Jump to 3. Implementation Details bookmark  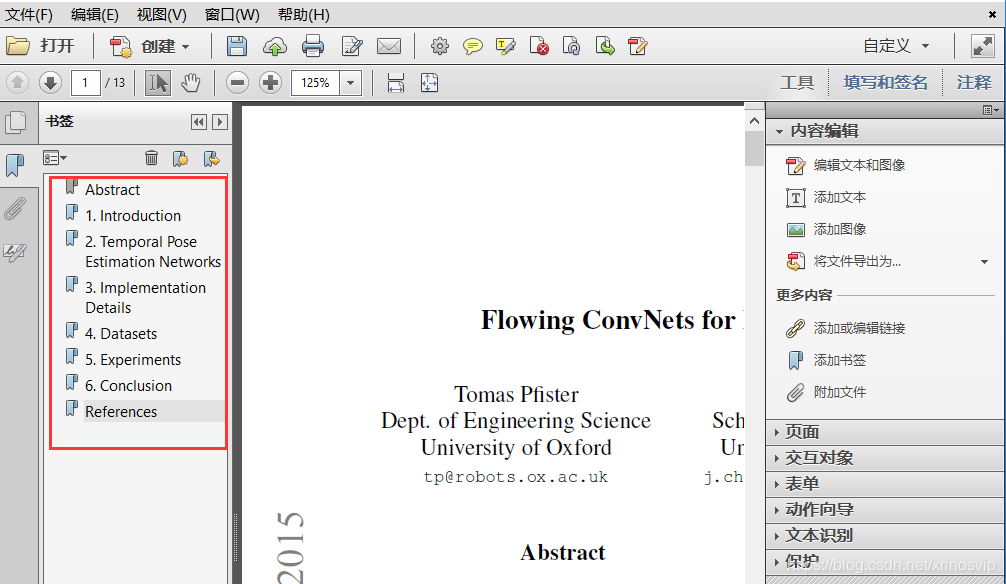coord(146,298)
